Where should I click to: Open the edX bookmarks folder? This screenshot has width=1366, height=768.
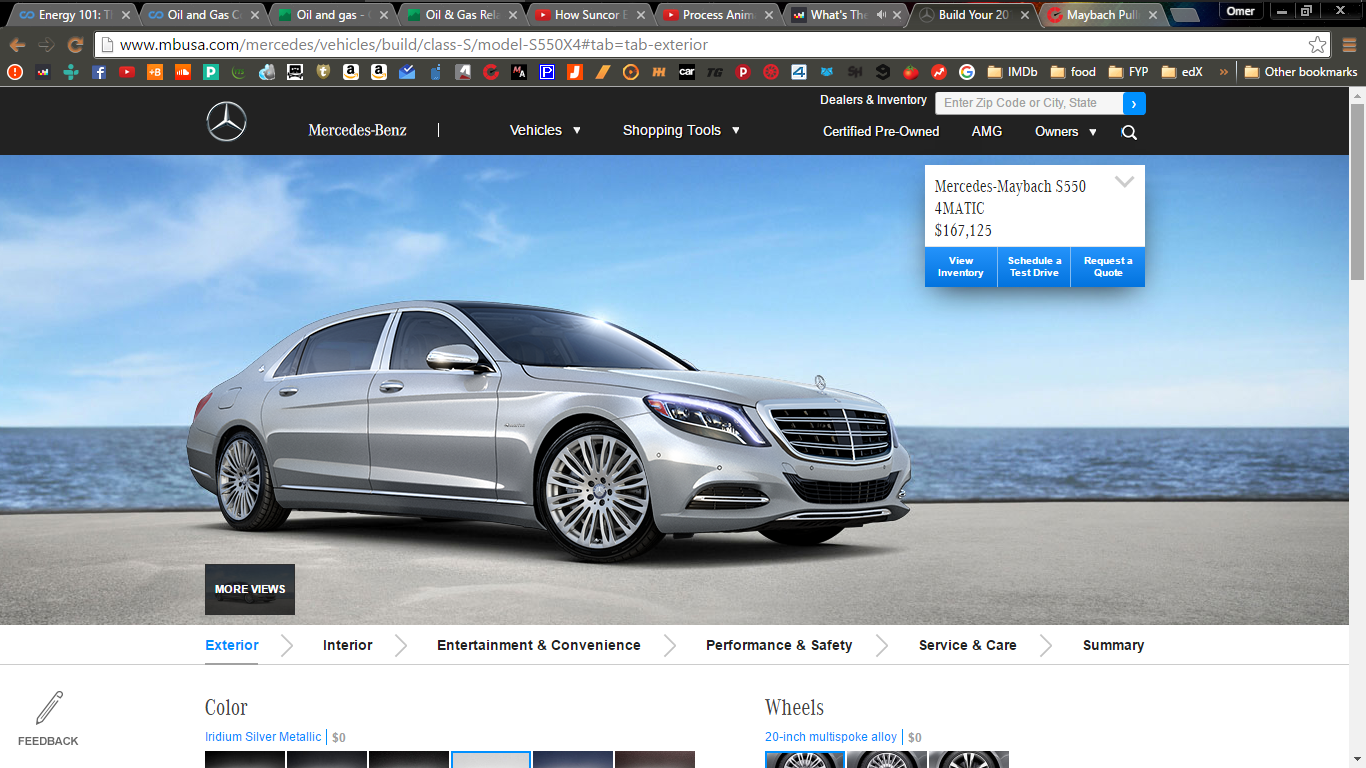[1182, 72]
